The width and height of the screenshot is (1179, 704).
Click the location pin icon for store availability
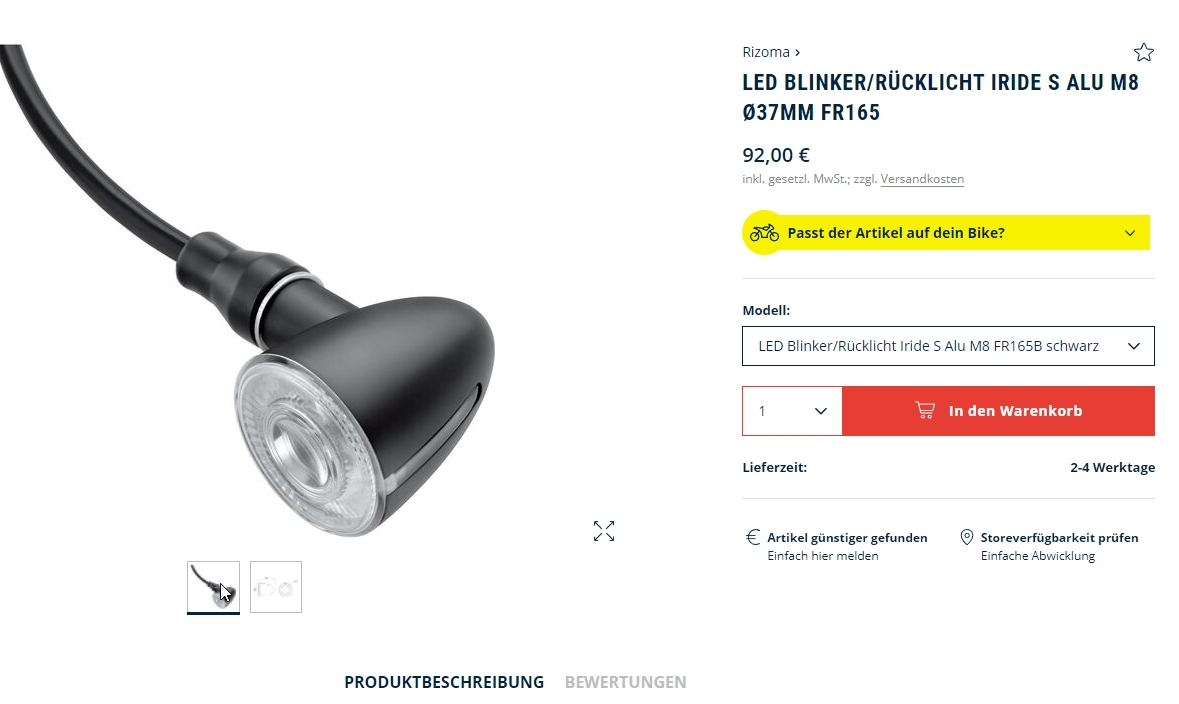[x=967, y=537]
